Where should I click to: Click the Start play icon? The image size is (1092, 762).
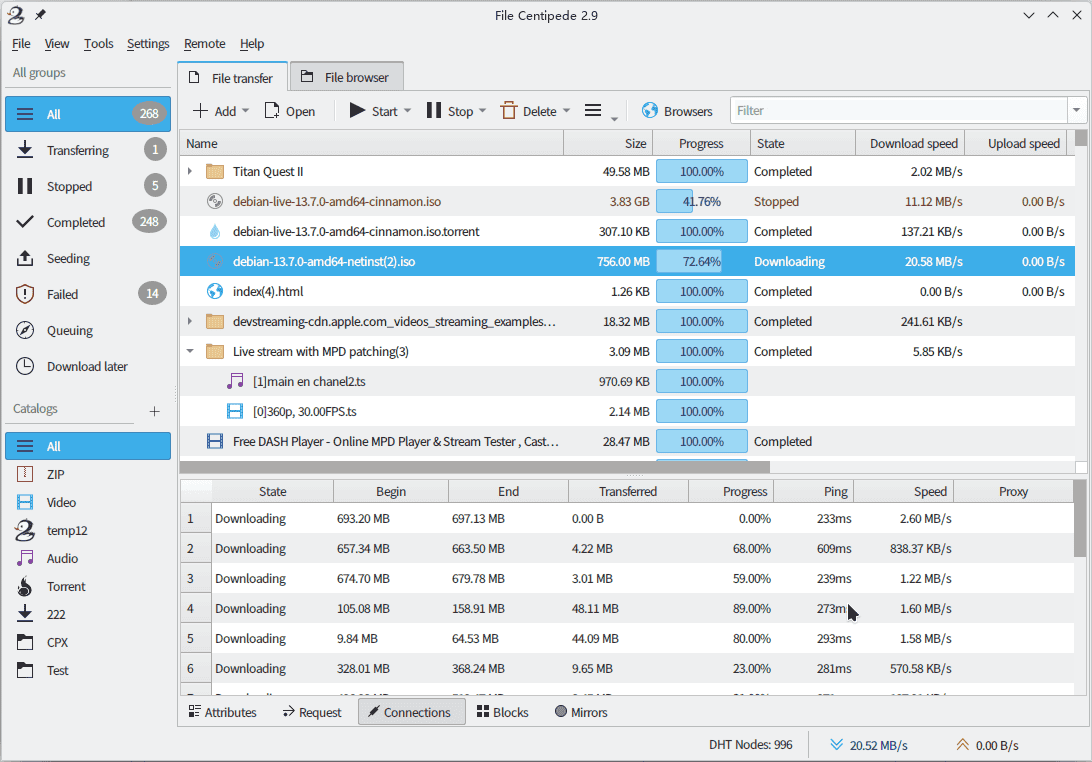click(x=357, y=111)
